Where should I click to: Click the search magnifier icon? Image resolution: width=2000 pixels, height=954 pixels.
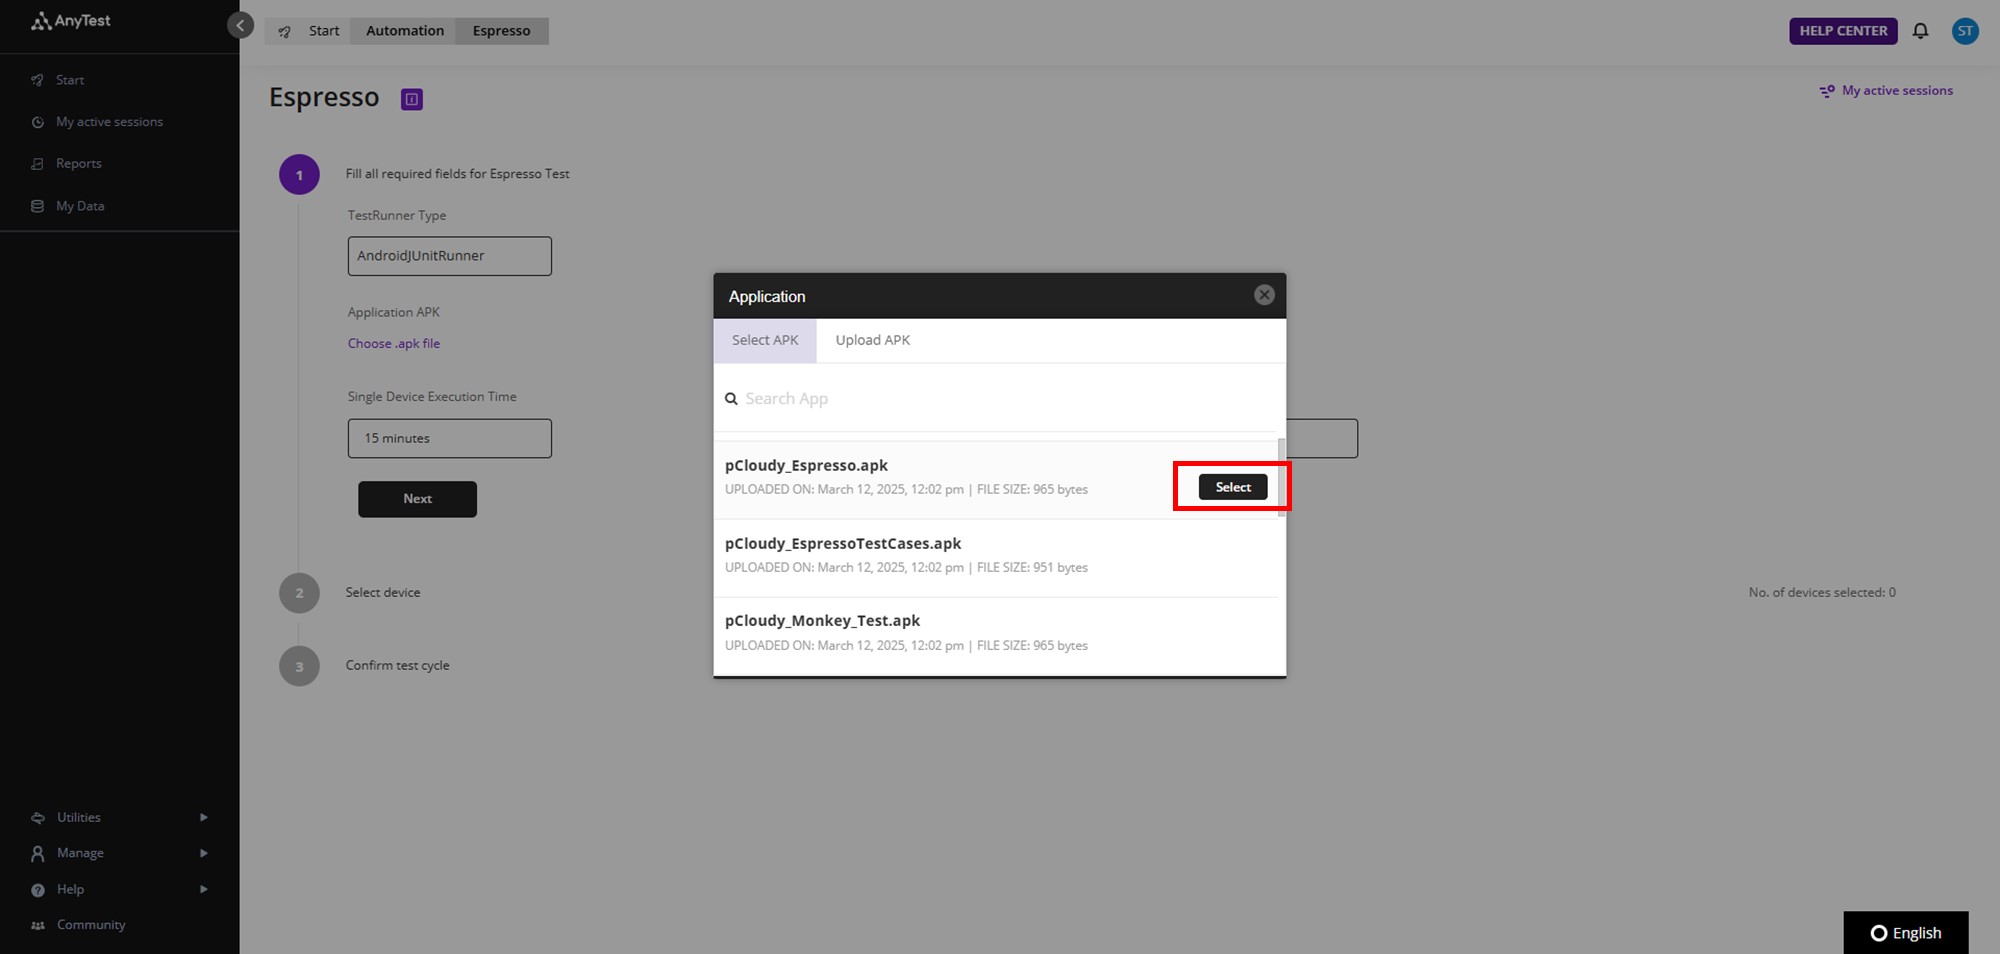coord(731,399)
